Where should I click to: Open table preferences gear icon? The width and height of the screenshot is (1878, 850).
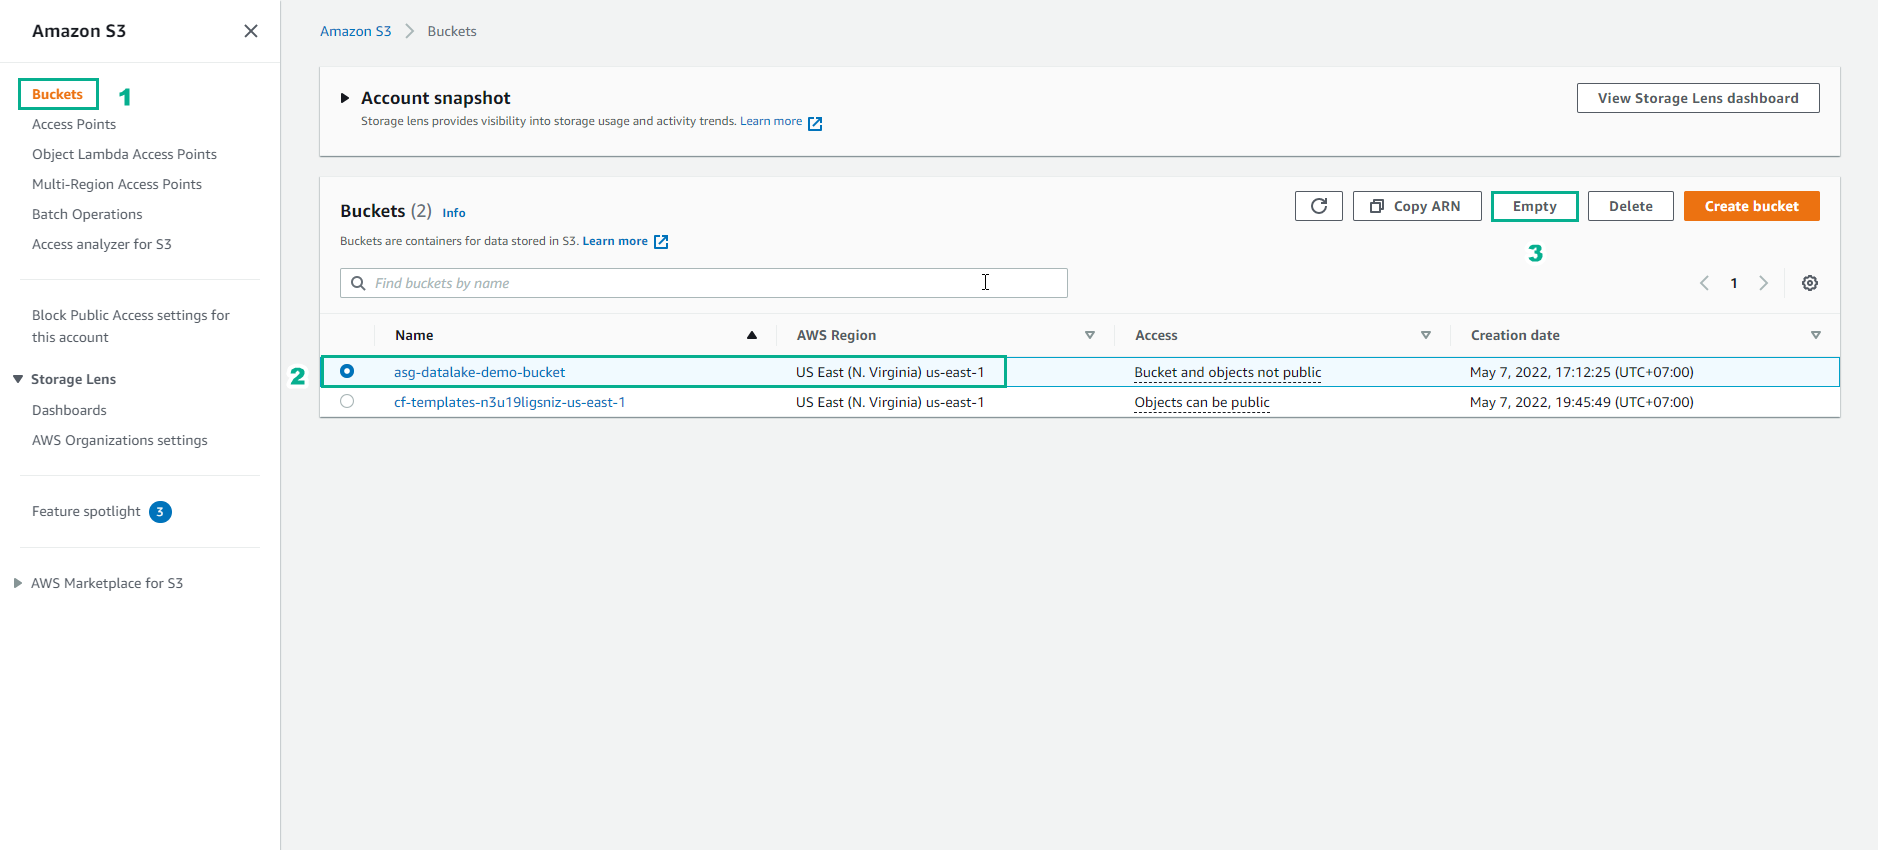tap(1810, 283)
